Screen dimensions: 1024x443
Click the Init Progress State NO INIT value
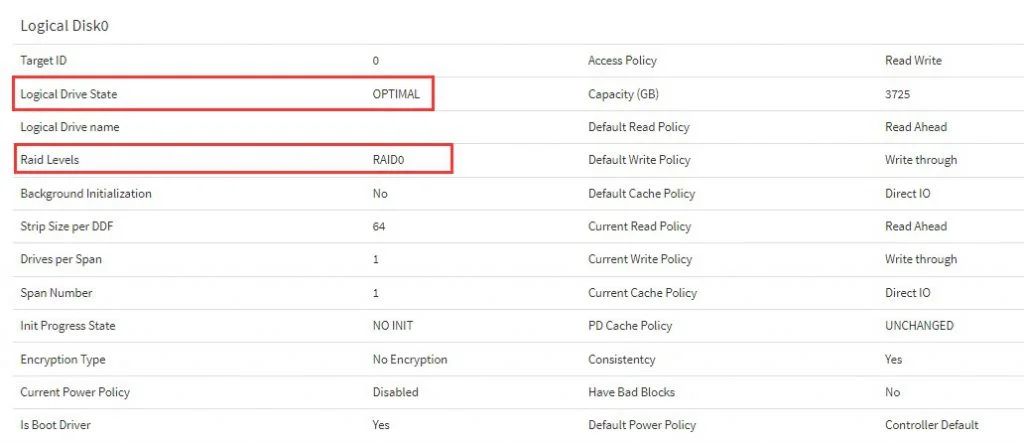click(x=392, y=325)
